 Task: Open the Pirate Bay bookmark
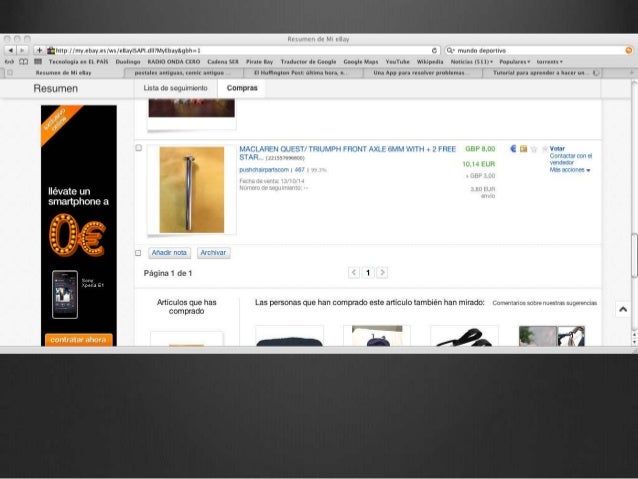pyautogui.click(x=259, y=62)
